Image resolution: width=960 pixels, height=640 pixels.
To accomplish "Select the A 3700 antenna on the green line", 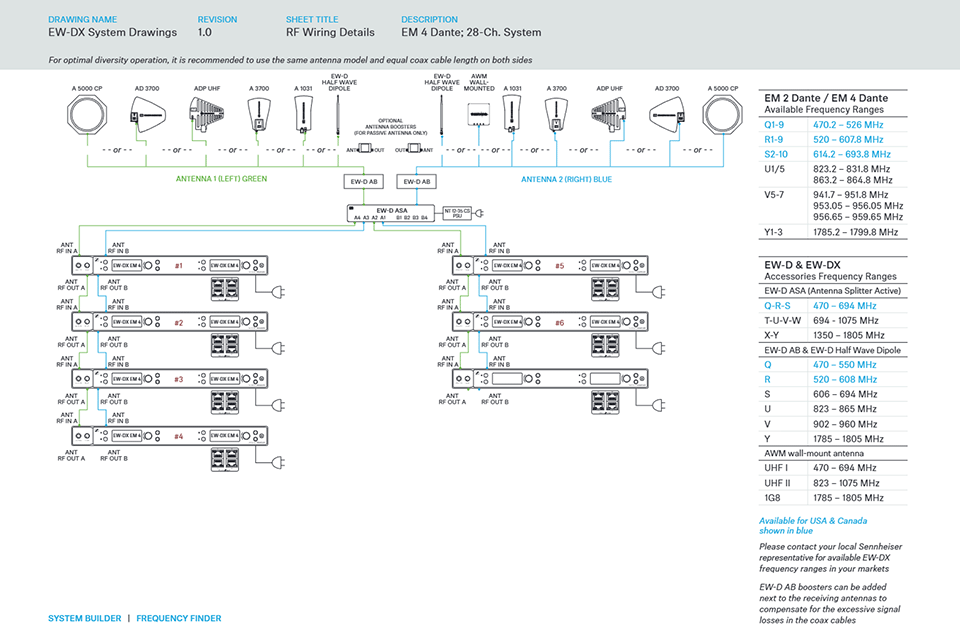I will [259, 115].
